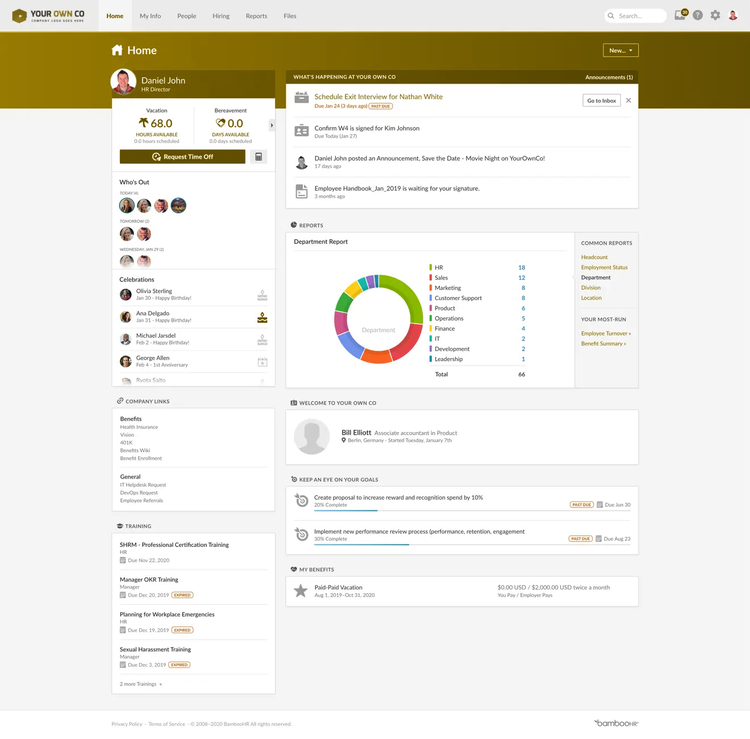This screenshot has width=750, height=739.
Task: Open the Benefits Wiki link
Action: pyautogui.click(x=135, y=451)
